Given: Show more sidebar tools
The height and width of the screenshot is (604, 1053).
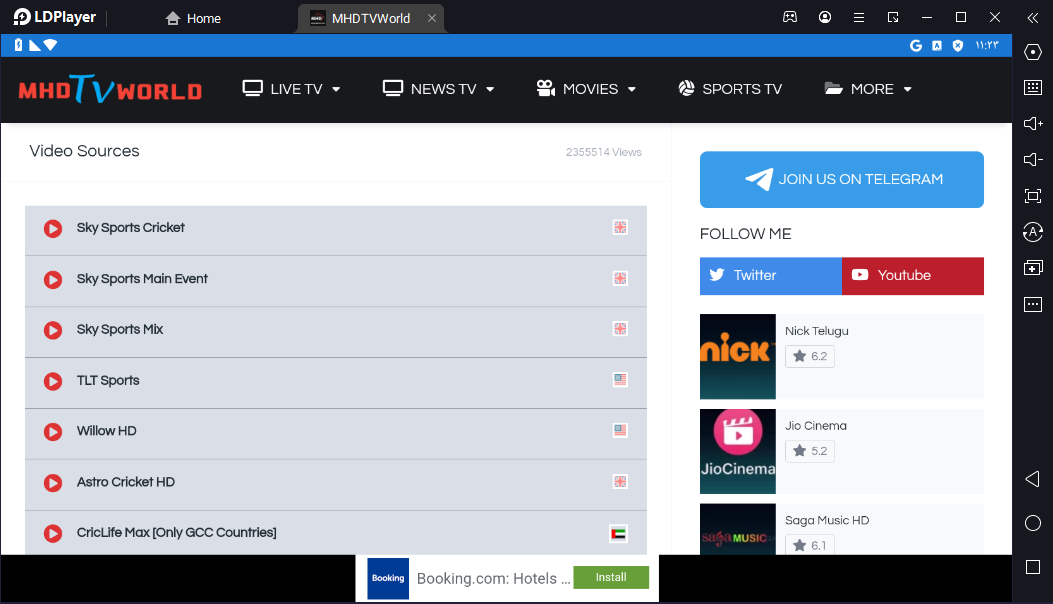Looking at the screenshot, I should click(x=1033, y=304).
